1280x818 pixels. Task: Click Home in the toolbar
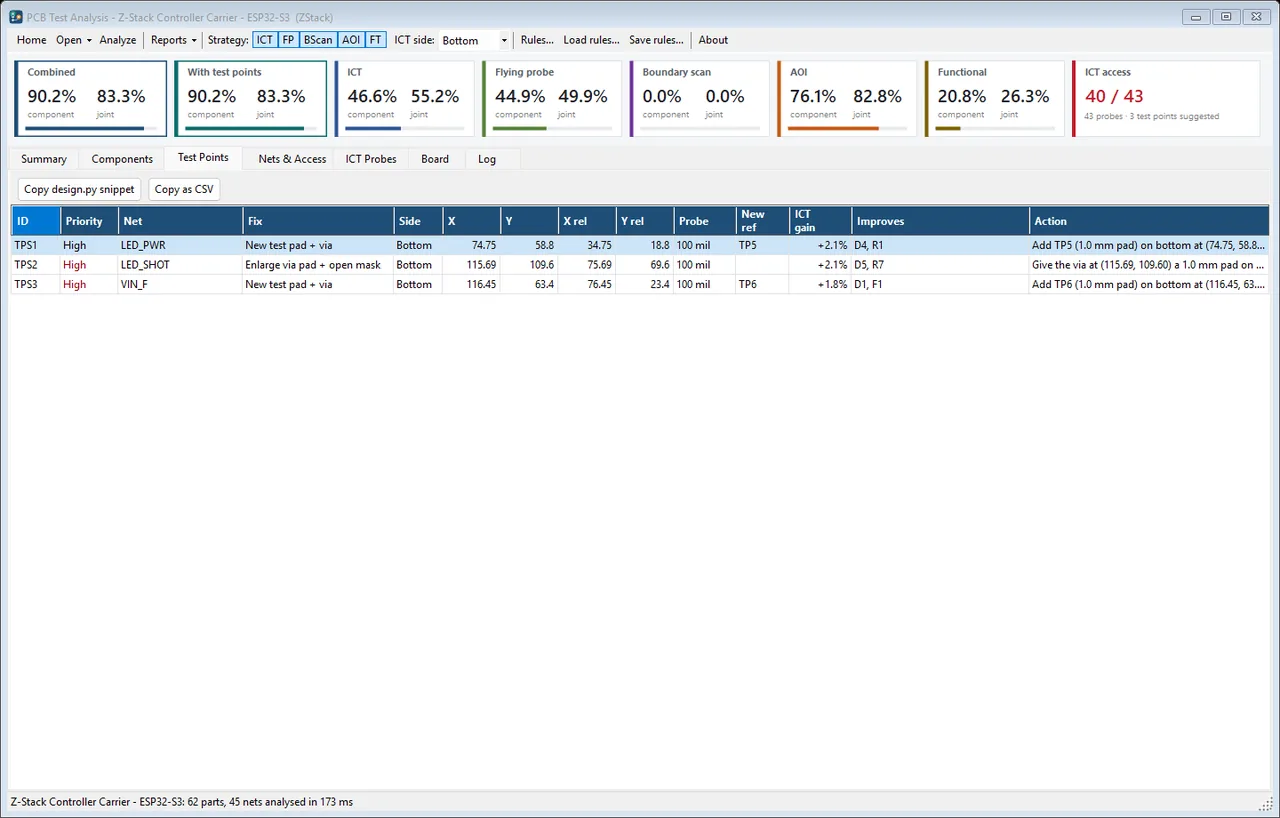[x=32, y=40]
